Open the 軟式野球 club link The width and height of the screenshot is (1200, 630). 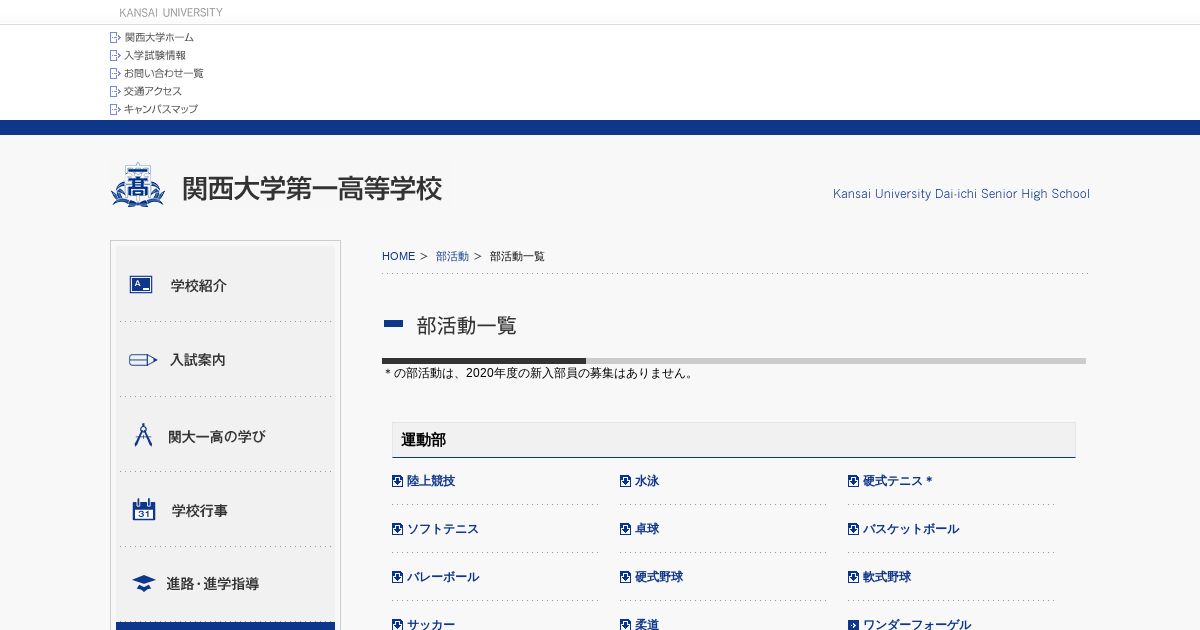[x=887, y=577]
